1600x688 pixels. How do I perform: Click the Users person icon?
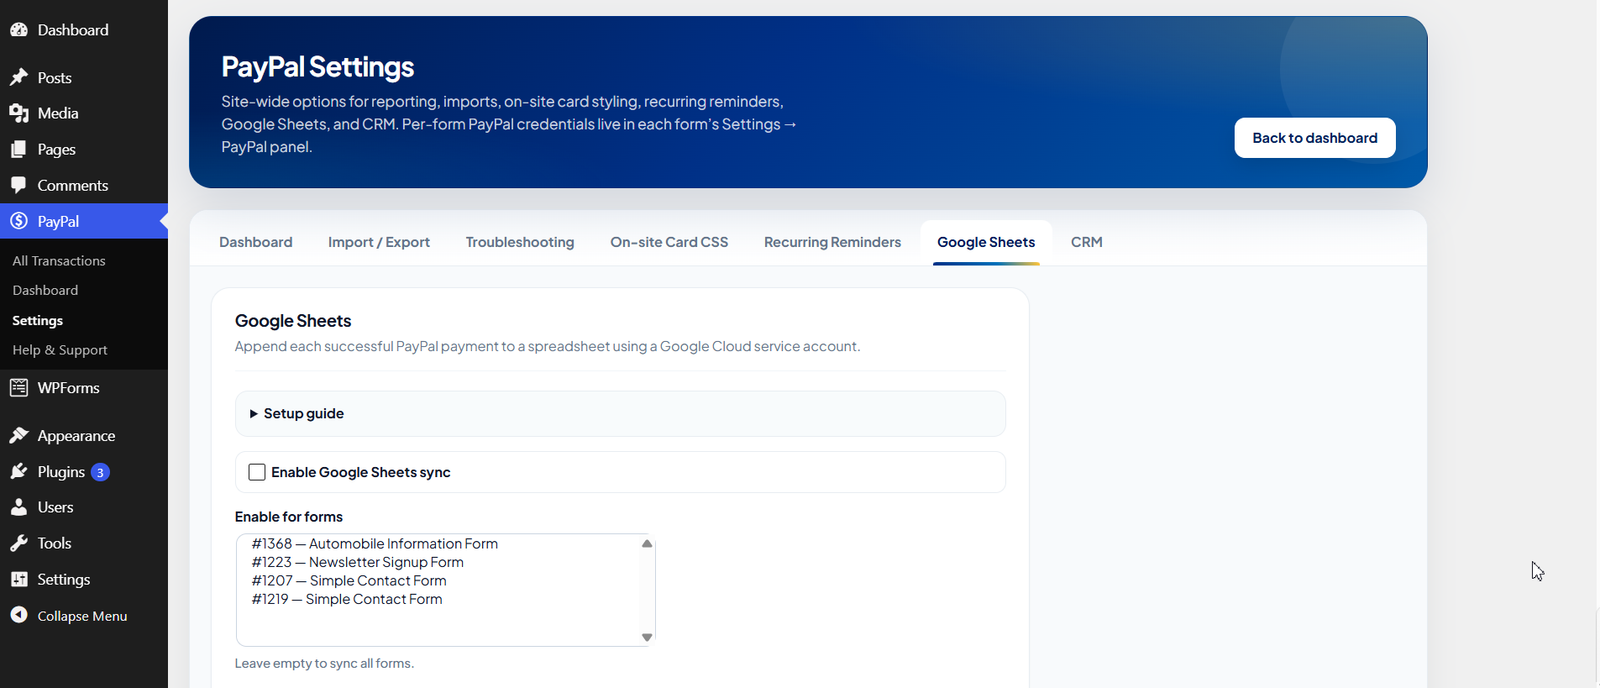pos(19,507)
